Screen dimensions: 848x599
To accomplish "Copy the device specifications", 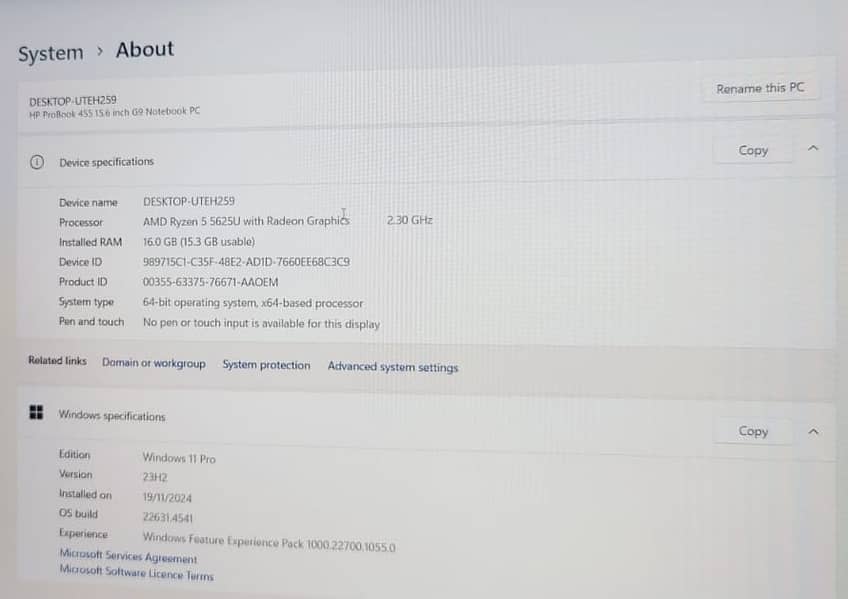I will pos(753,150).
